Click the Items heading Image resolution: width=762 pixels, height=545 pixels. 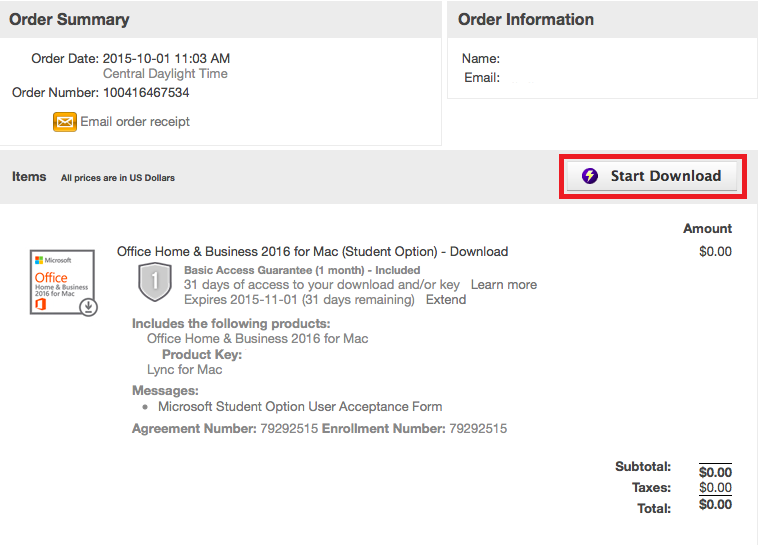[x=29, y=176]
